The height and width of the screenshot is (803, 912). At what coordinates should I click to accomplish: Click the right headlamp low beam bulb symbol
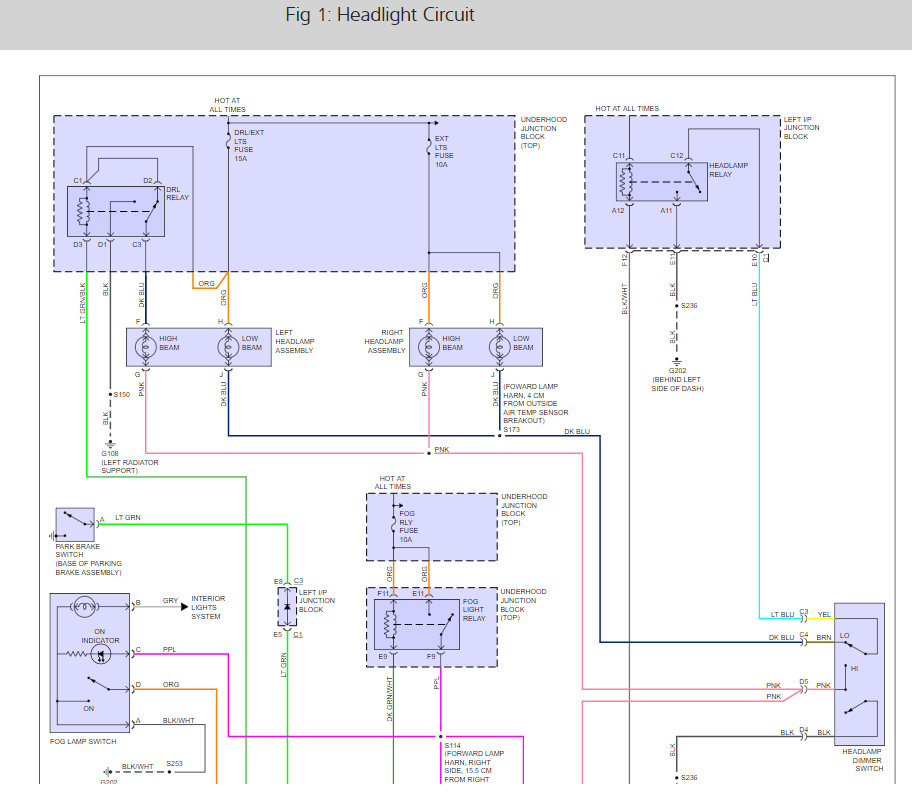[500, 347]
